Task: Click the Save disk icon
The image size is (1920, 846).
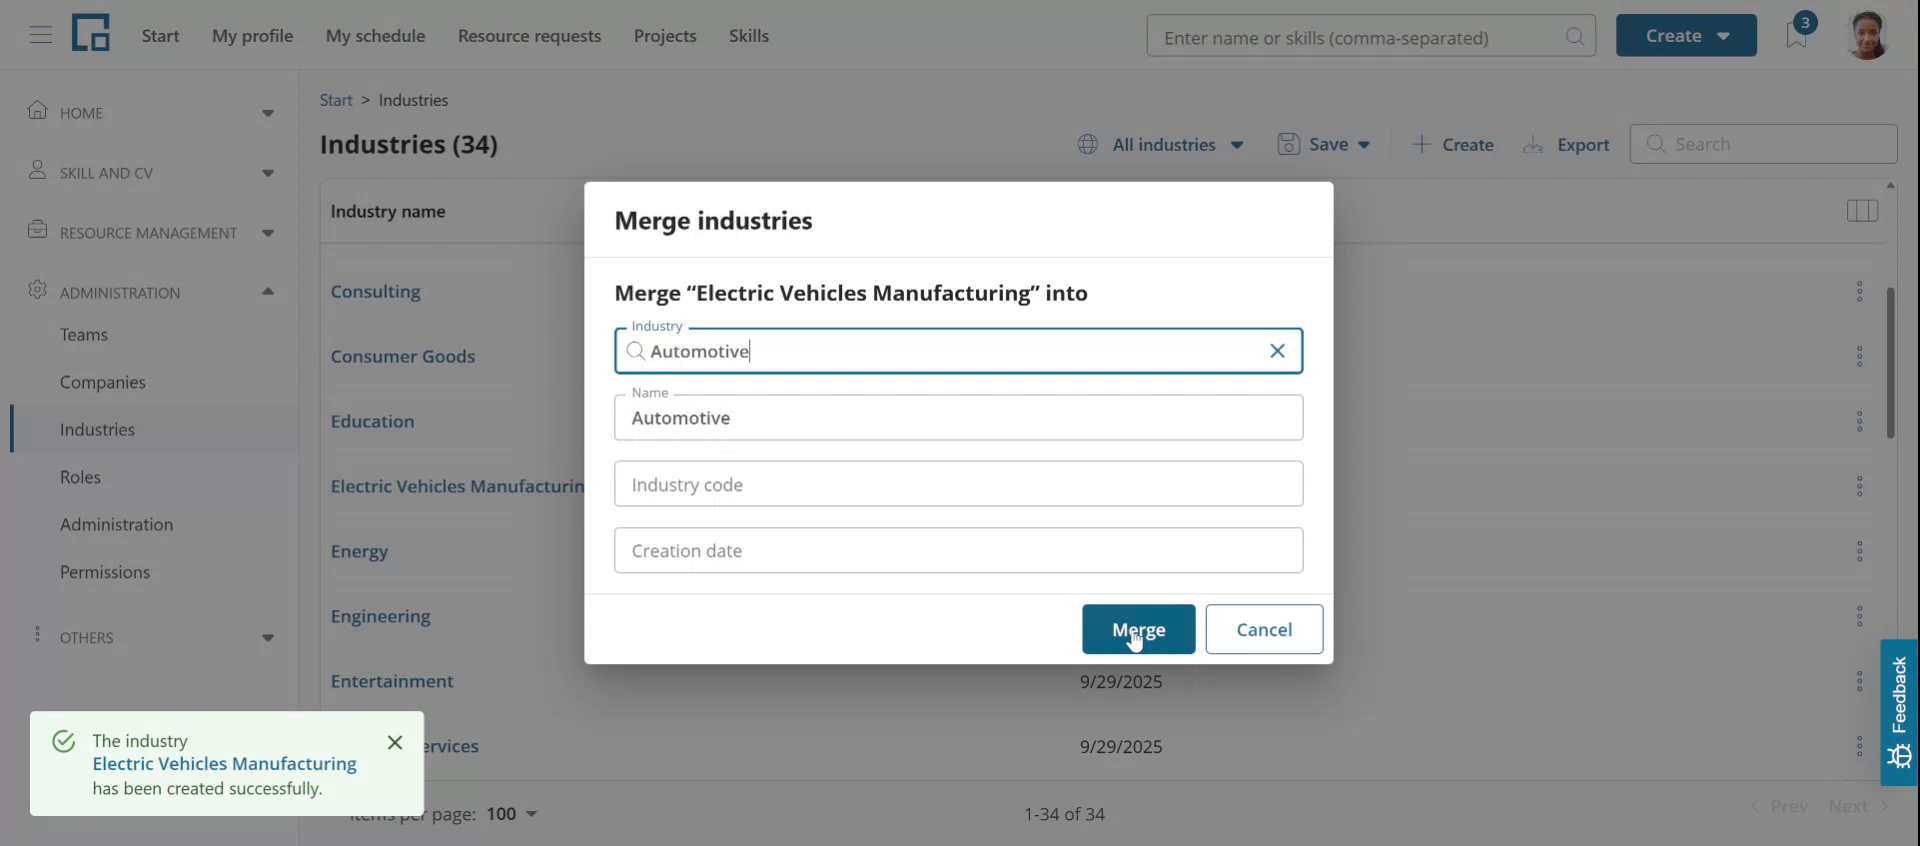Action: click(1288, 144)
